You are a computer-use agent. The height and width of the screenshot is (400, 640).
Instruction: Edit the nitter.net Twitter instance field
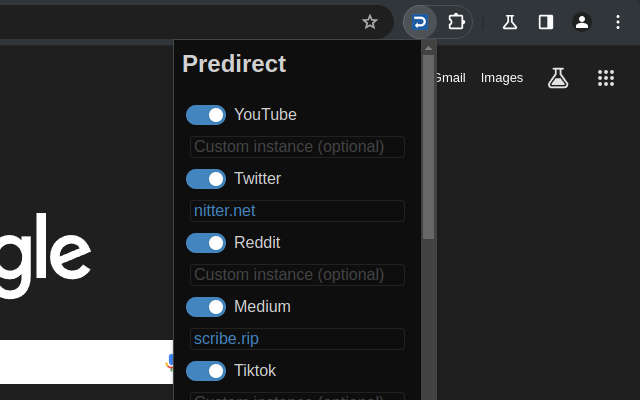pos(297,211)
